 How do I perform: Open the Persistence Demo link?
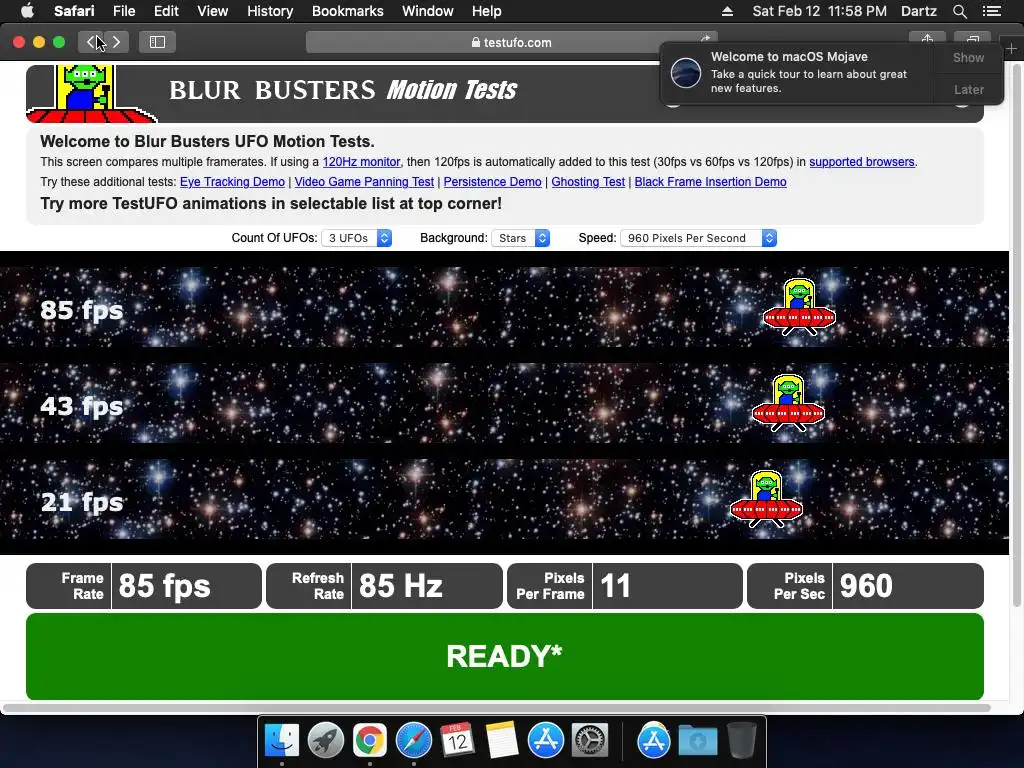tap(492, 182)
